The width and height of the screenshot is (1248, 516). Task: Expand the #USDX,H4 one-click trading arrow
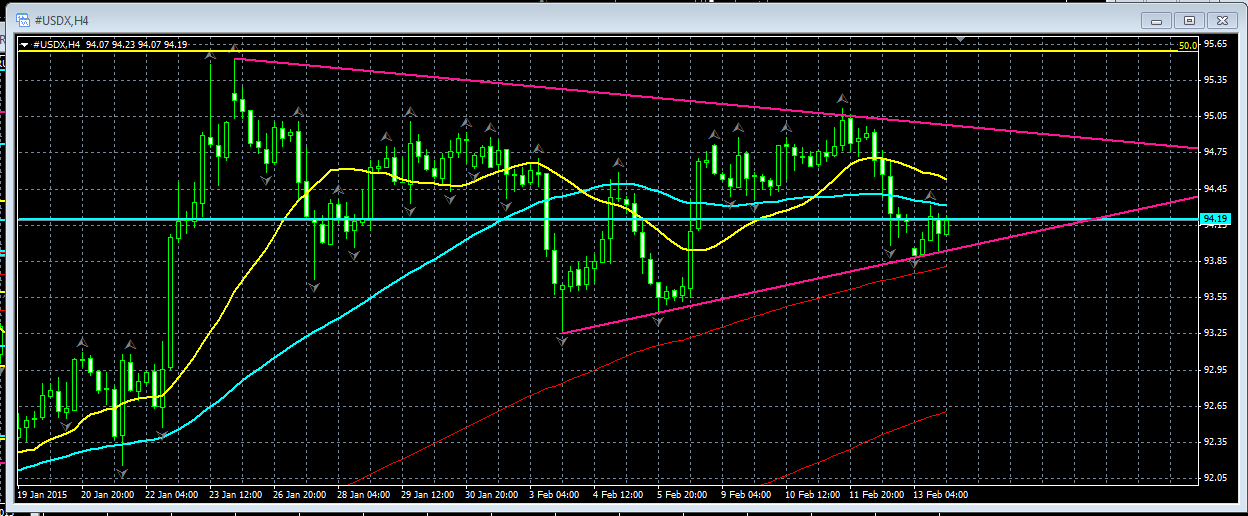[26, 44]
